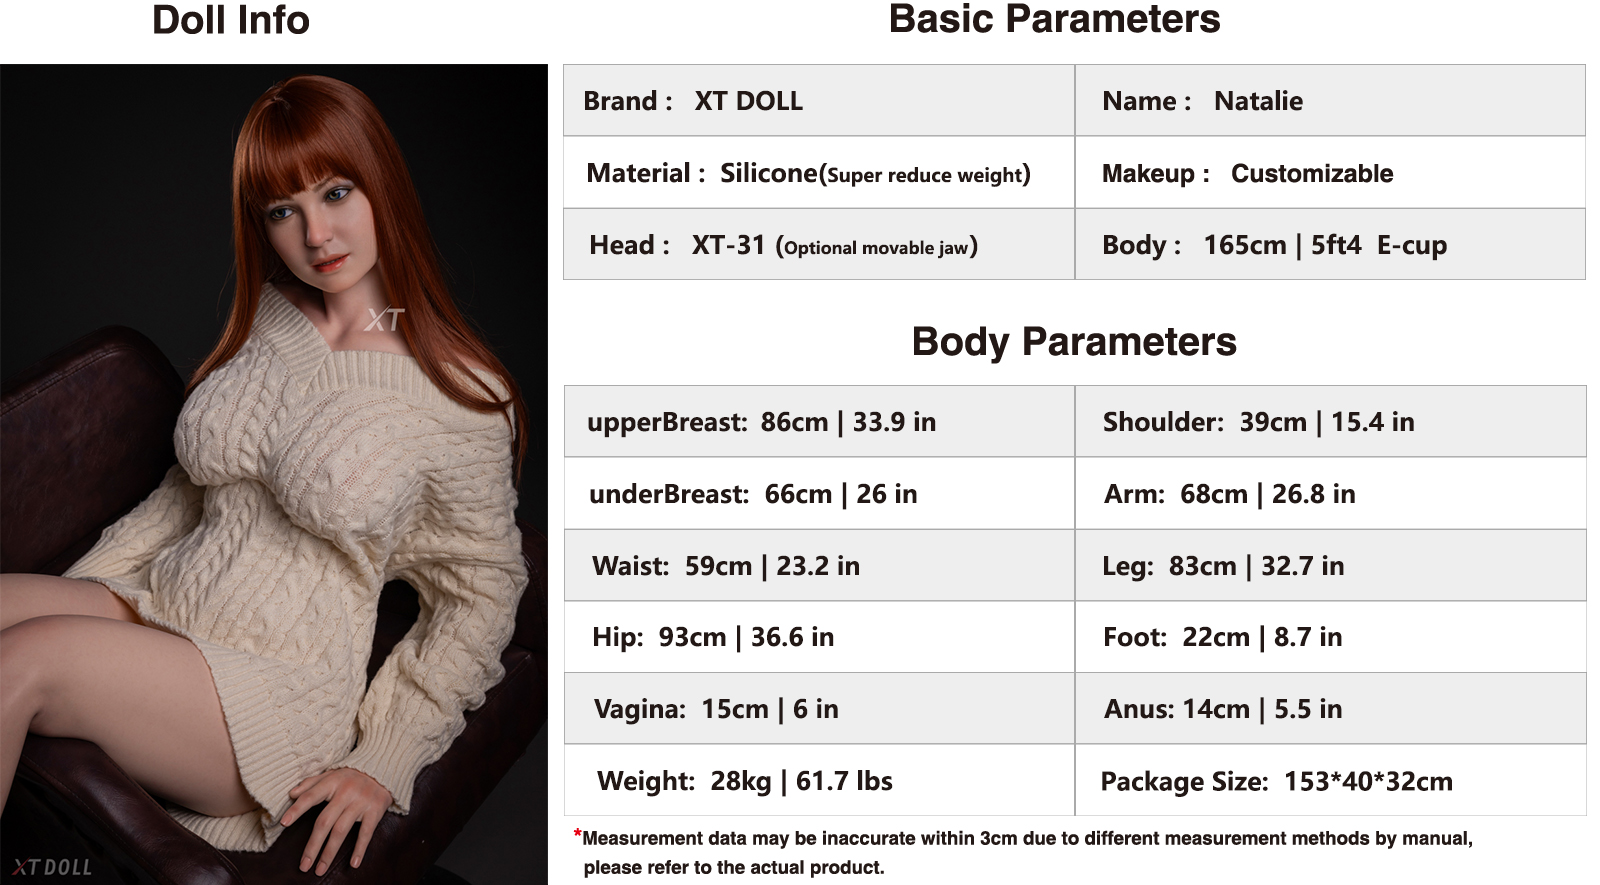Select the Head XT-31 cell
This screenshot has width=1600, height=885.
point(819,245)
